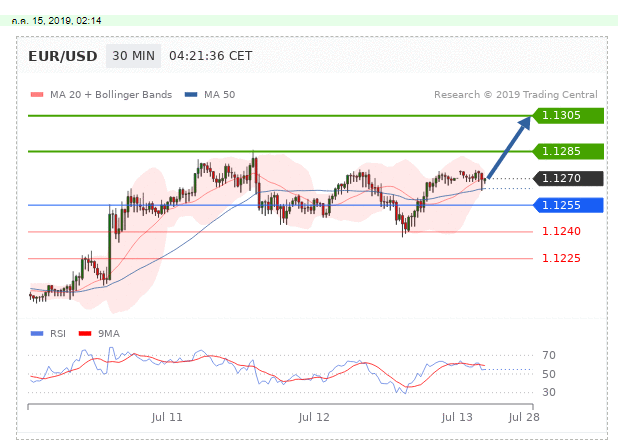
Task: Click the MA 20 + Bollinger Bands legend swatch
Action: [x=37, y=95]
